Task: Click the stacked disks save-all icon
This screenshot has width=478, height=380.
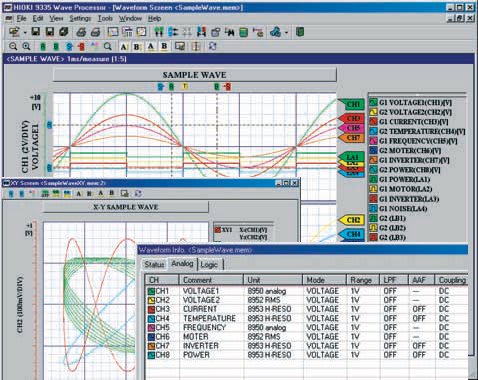Action: (64, 32)
